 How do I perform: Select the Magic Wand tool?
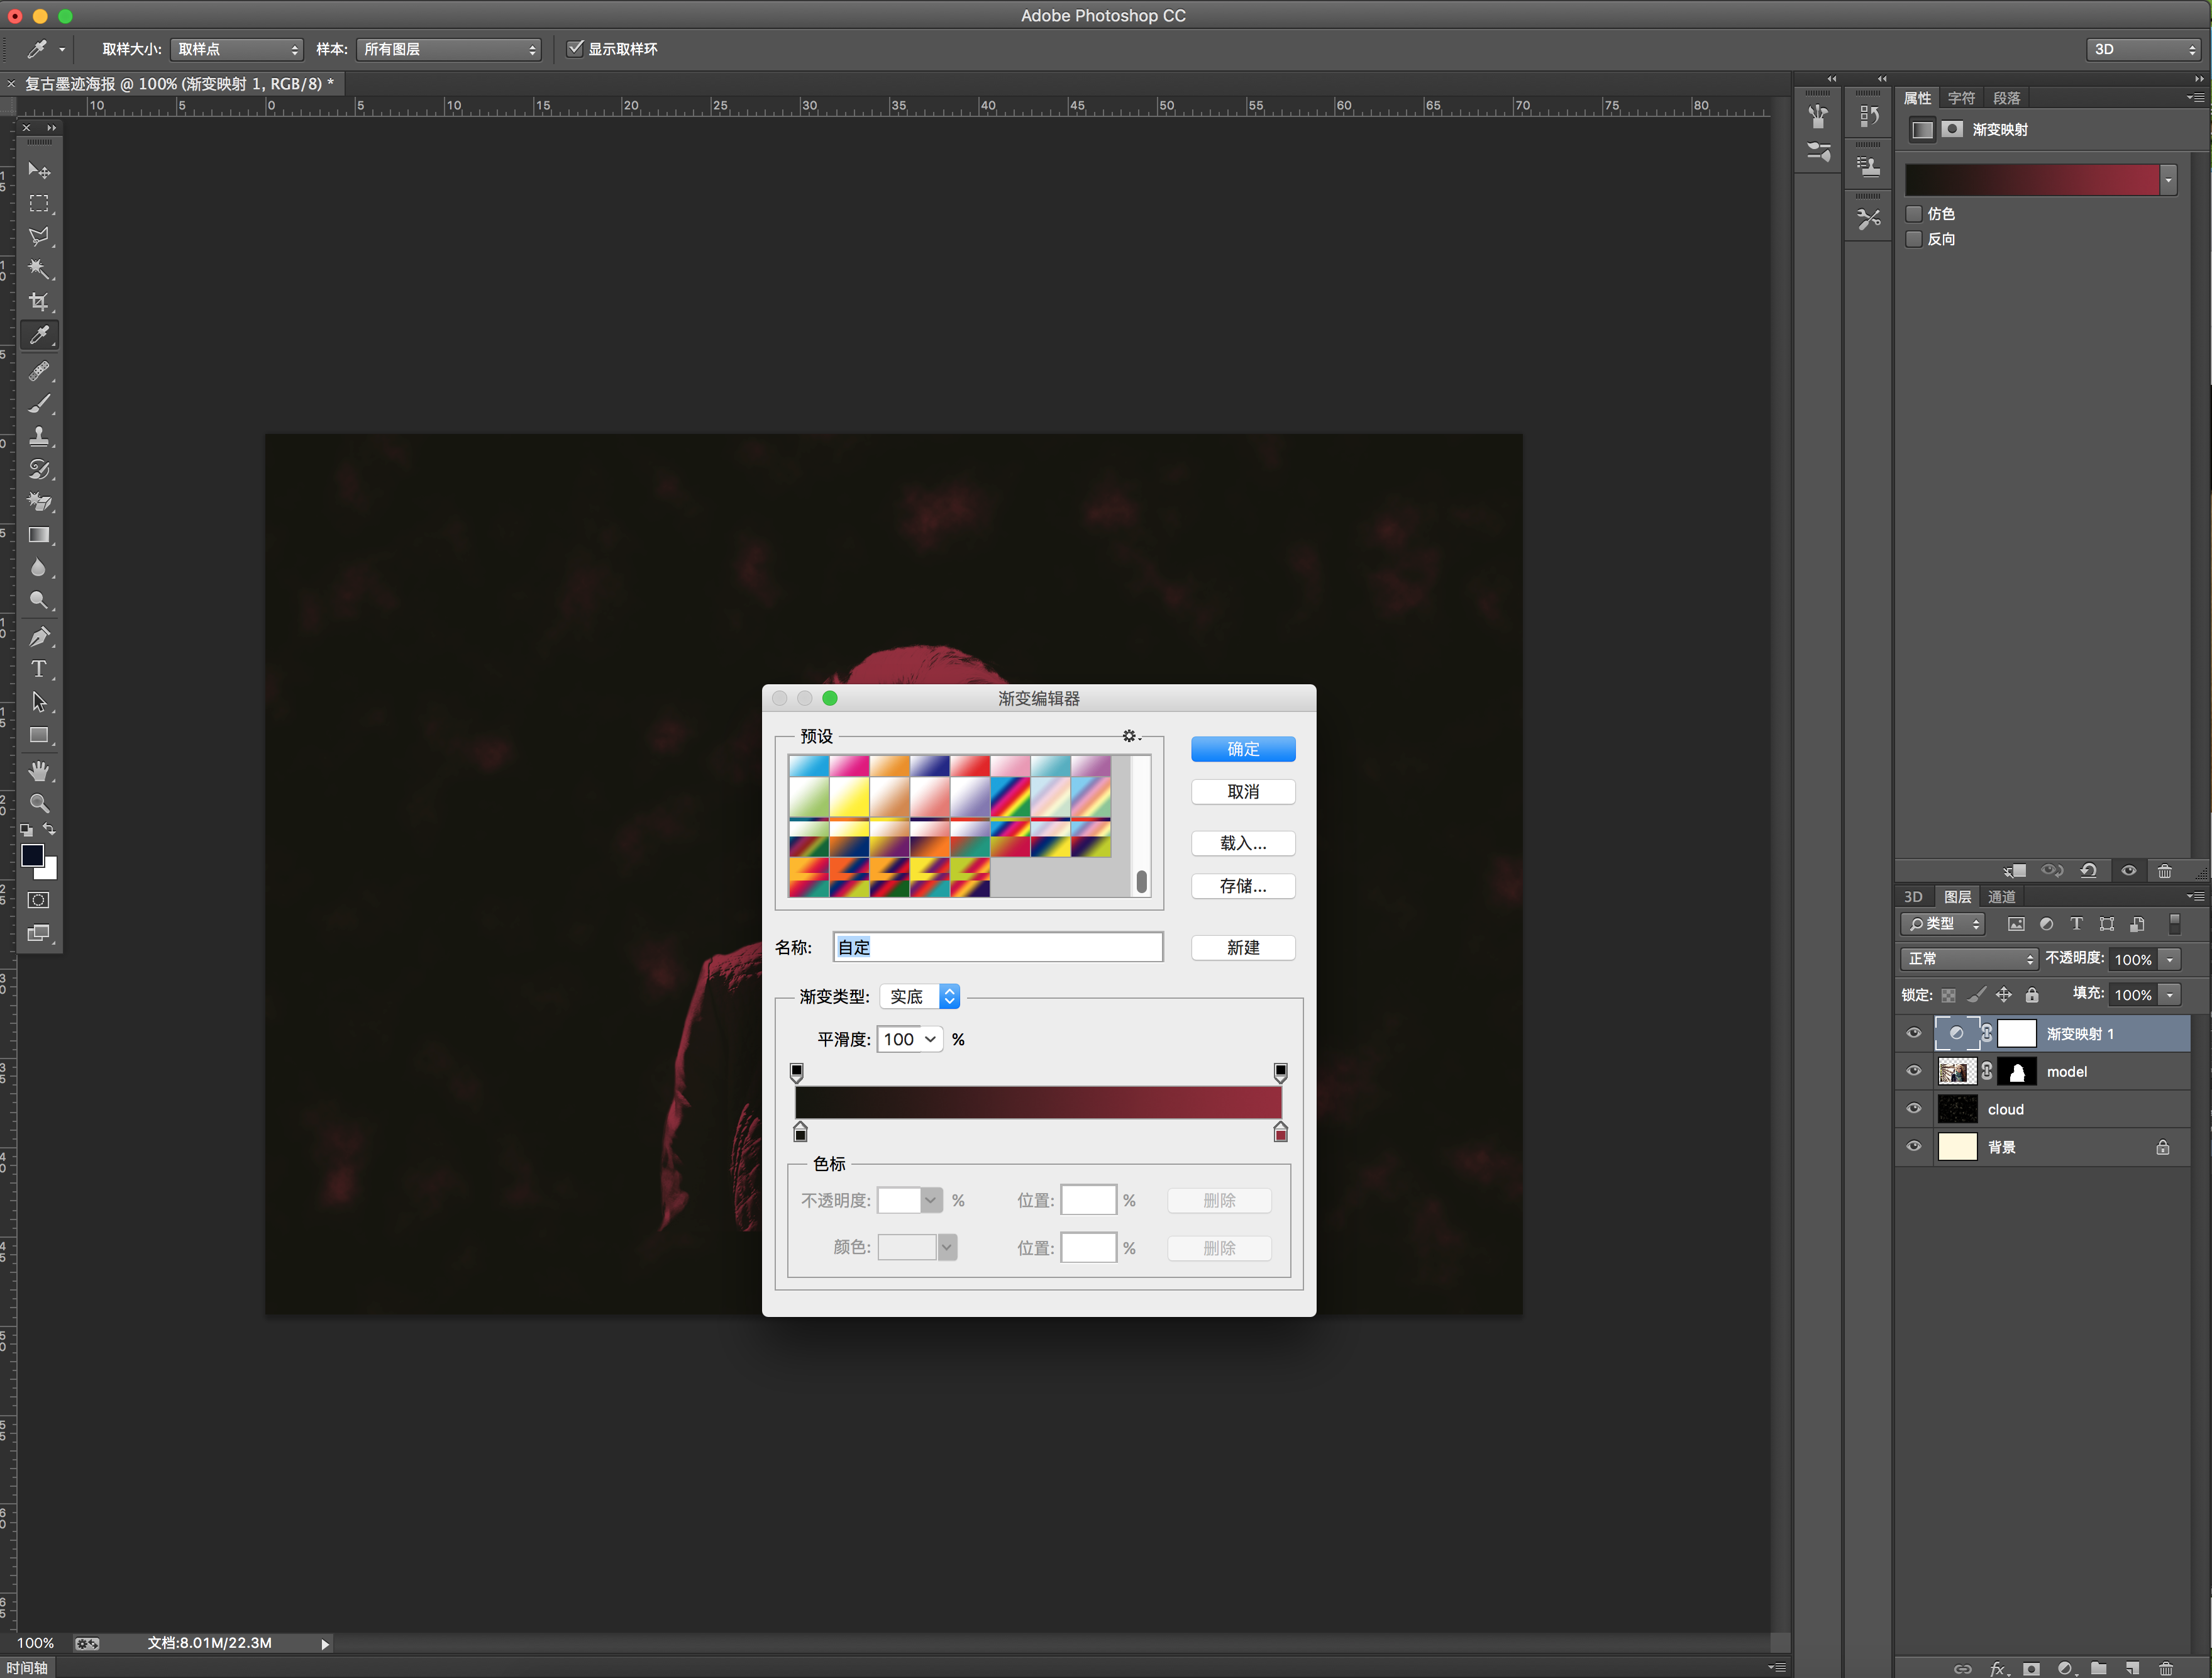(x=38, y=269)
